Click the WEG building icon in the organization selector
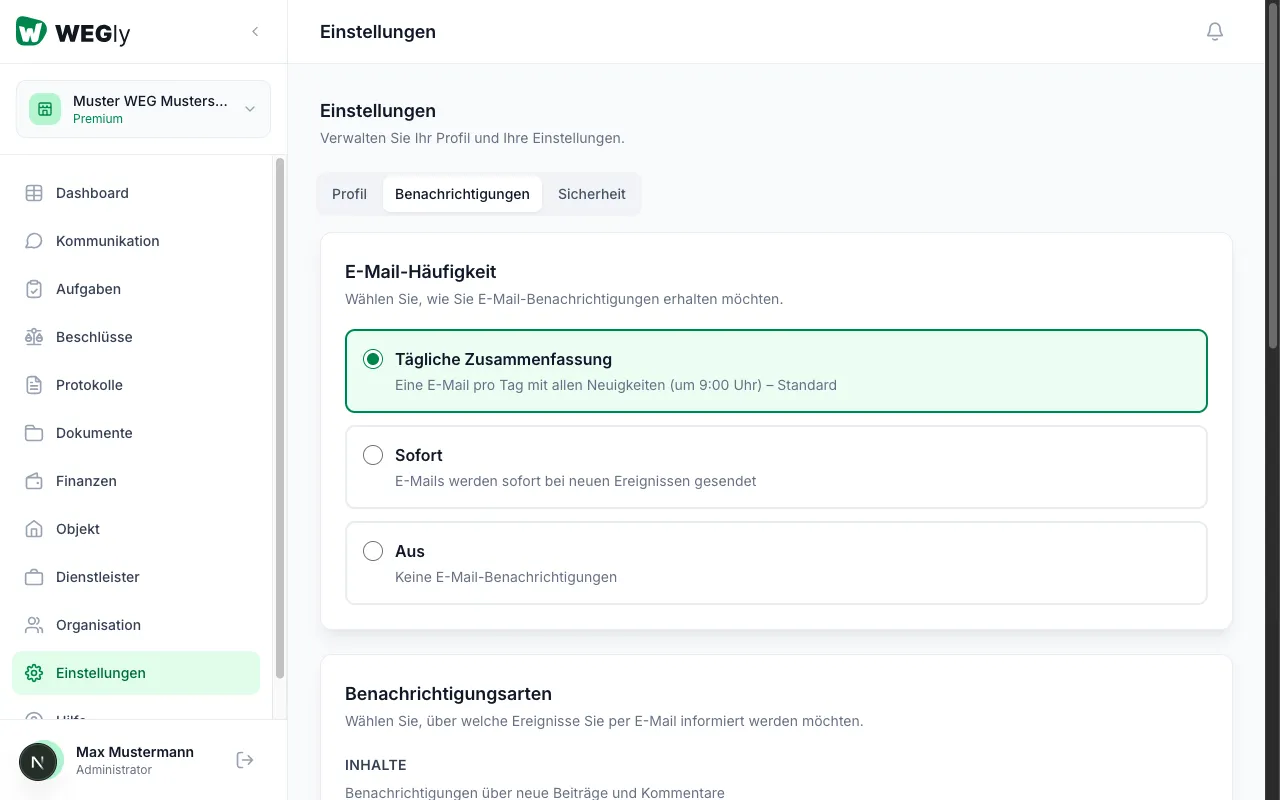 [45, 109]
